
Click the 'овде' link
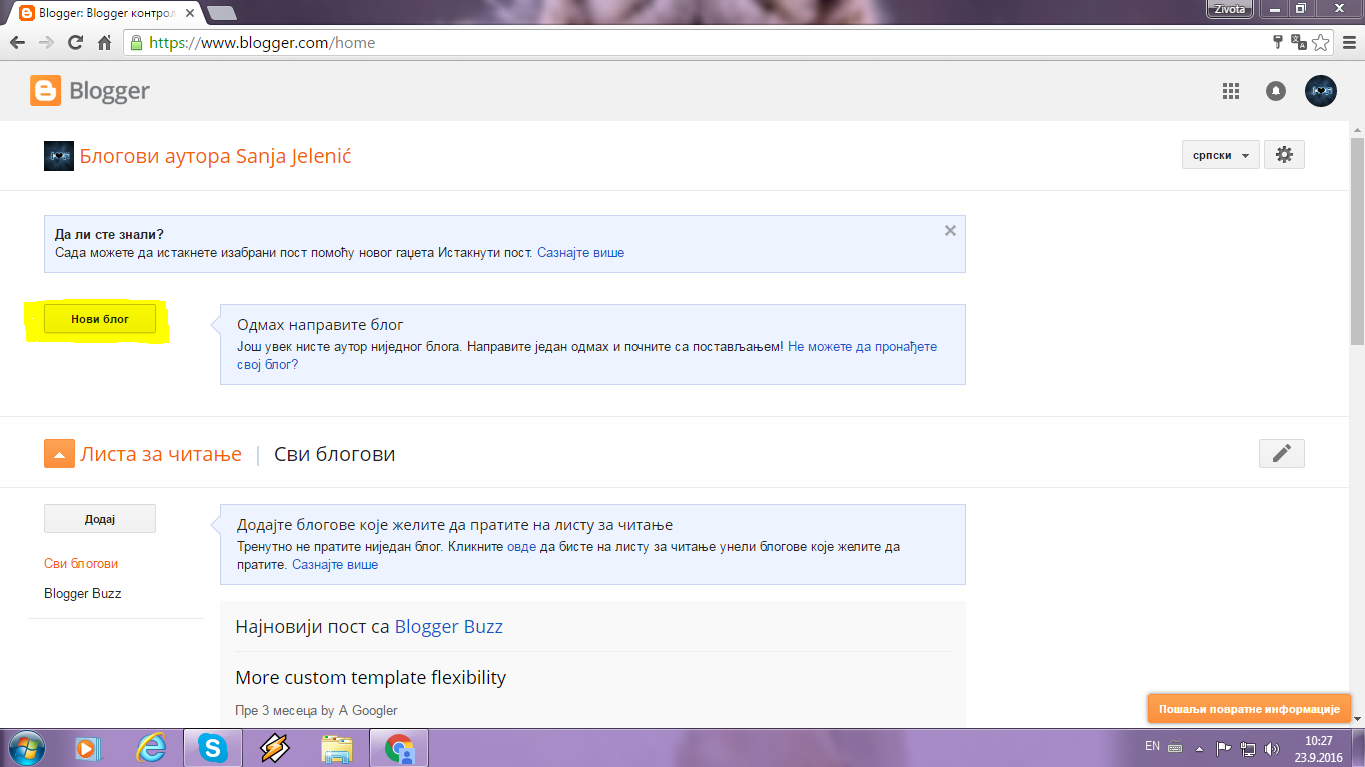click(521, 547)
